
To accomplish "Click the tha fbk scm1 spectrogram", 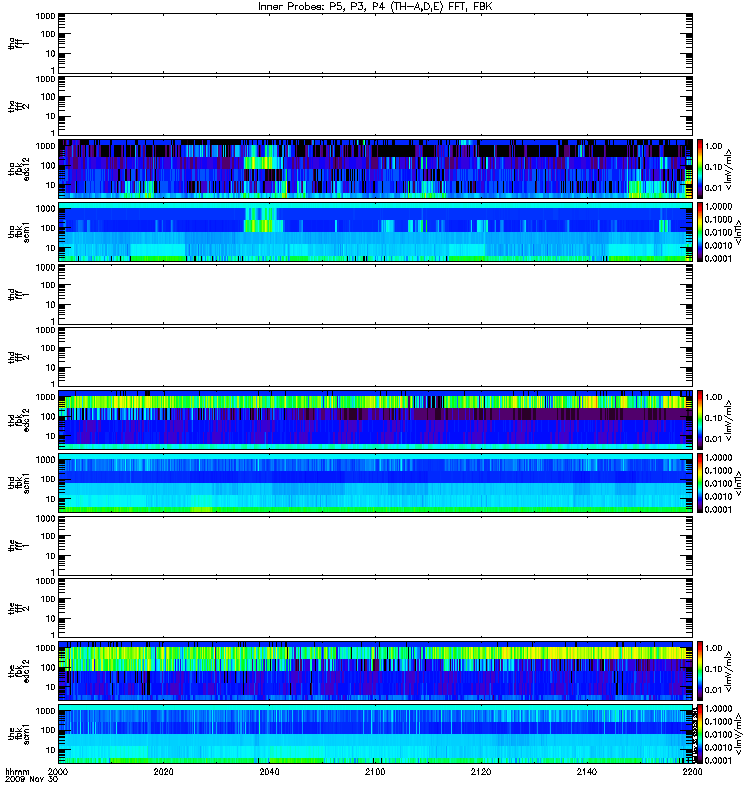I will coord(376,232).
